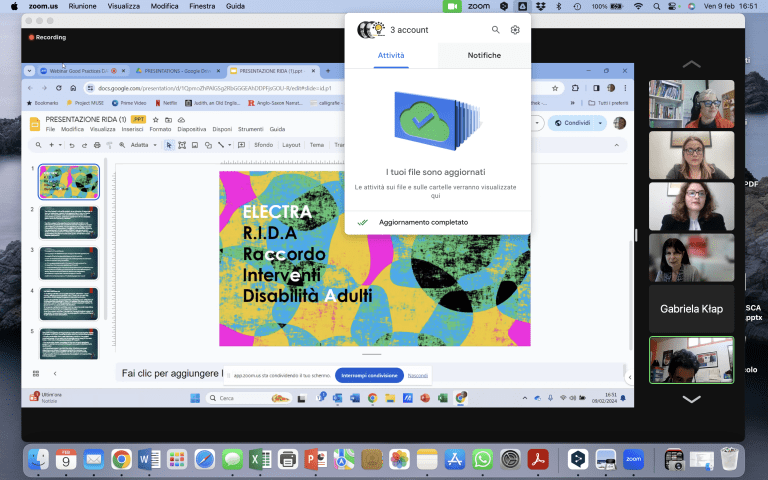This screenshot has width=768, height=480.
Task: Open Google Drive search in the popup
Action: [496, 30]
